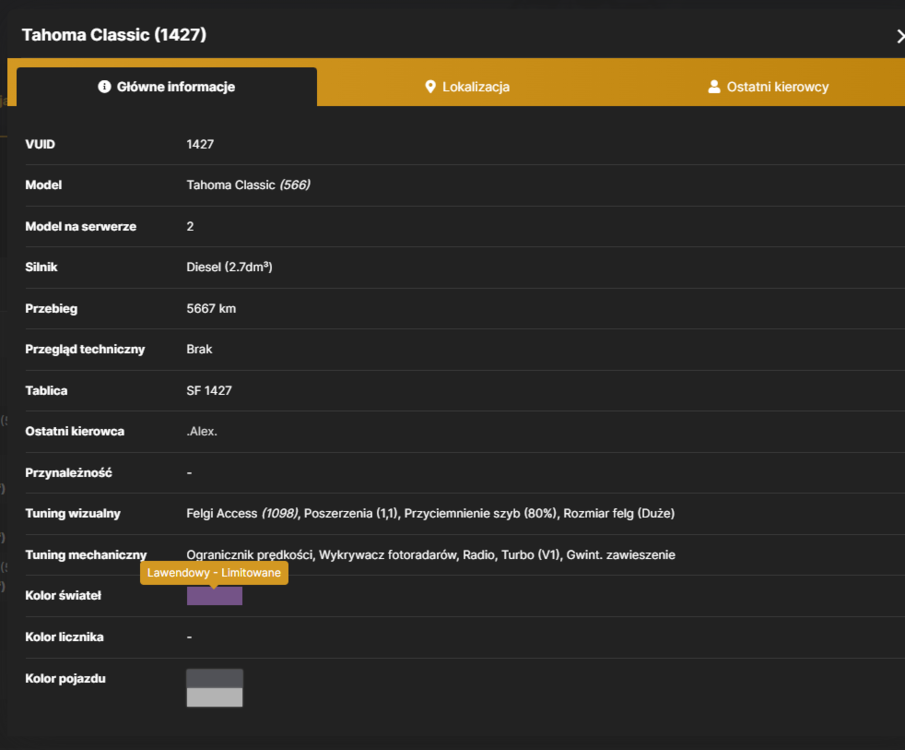
Task: Select the Przegląd techniczny value Brak
Action: pyautogui.click(x=199, y=349)
